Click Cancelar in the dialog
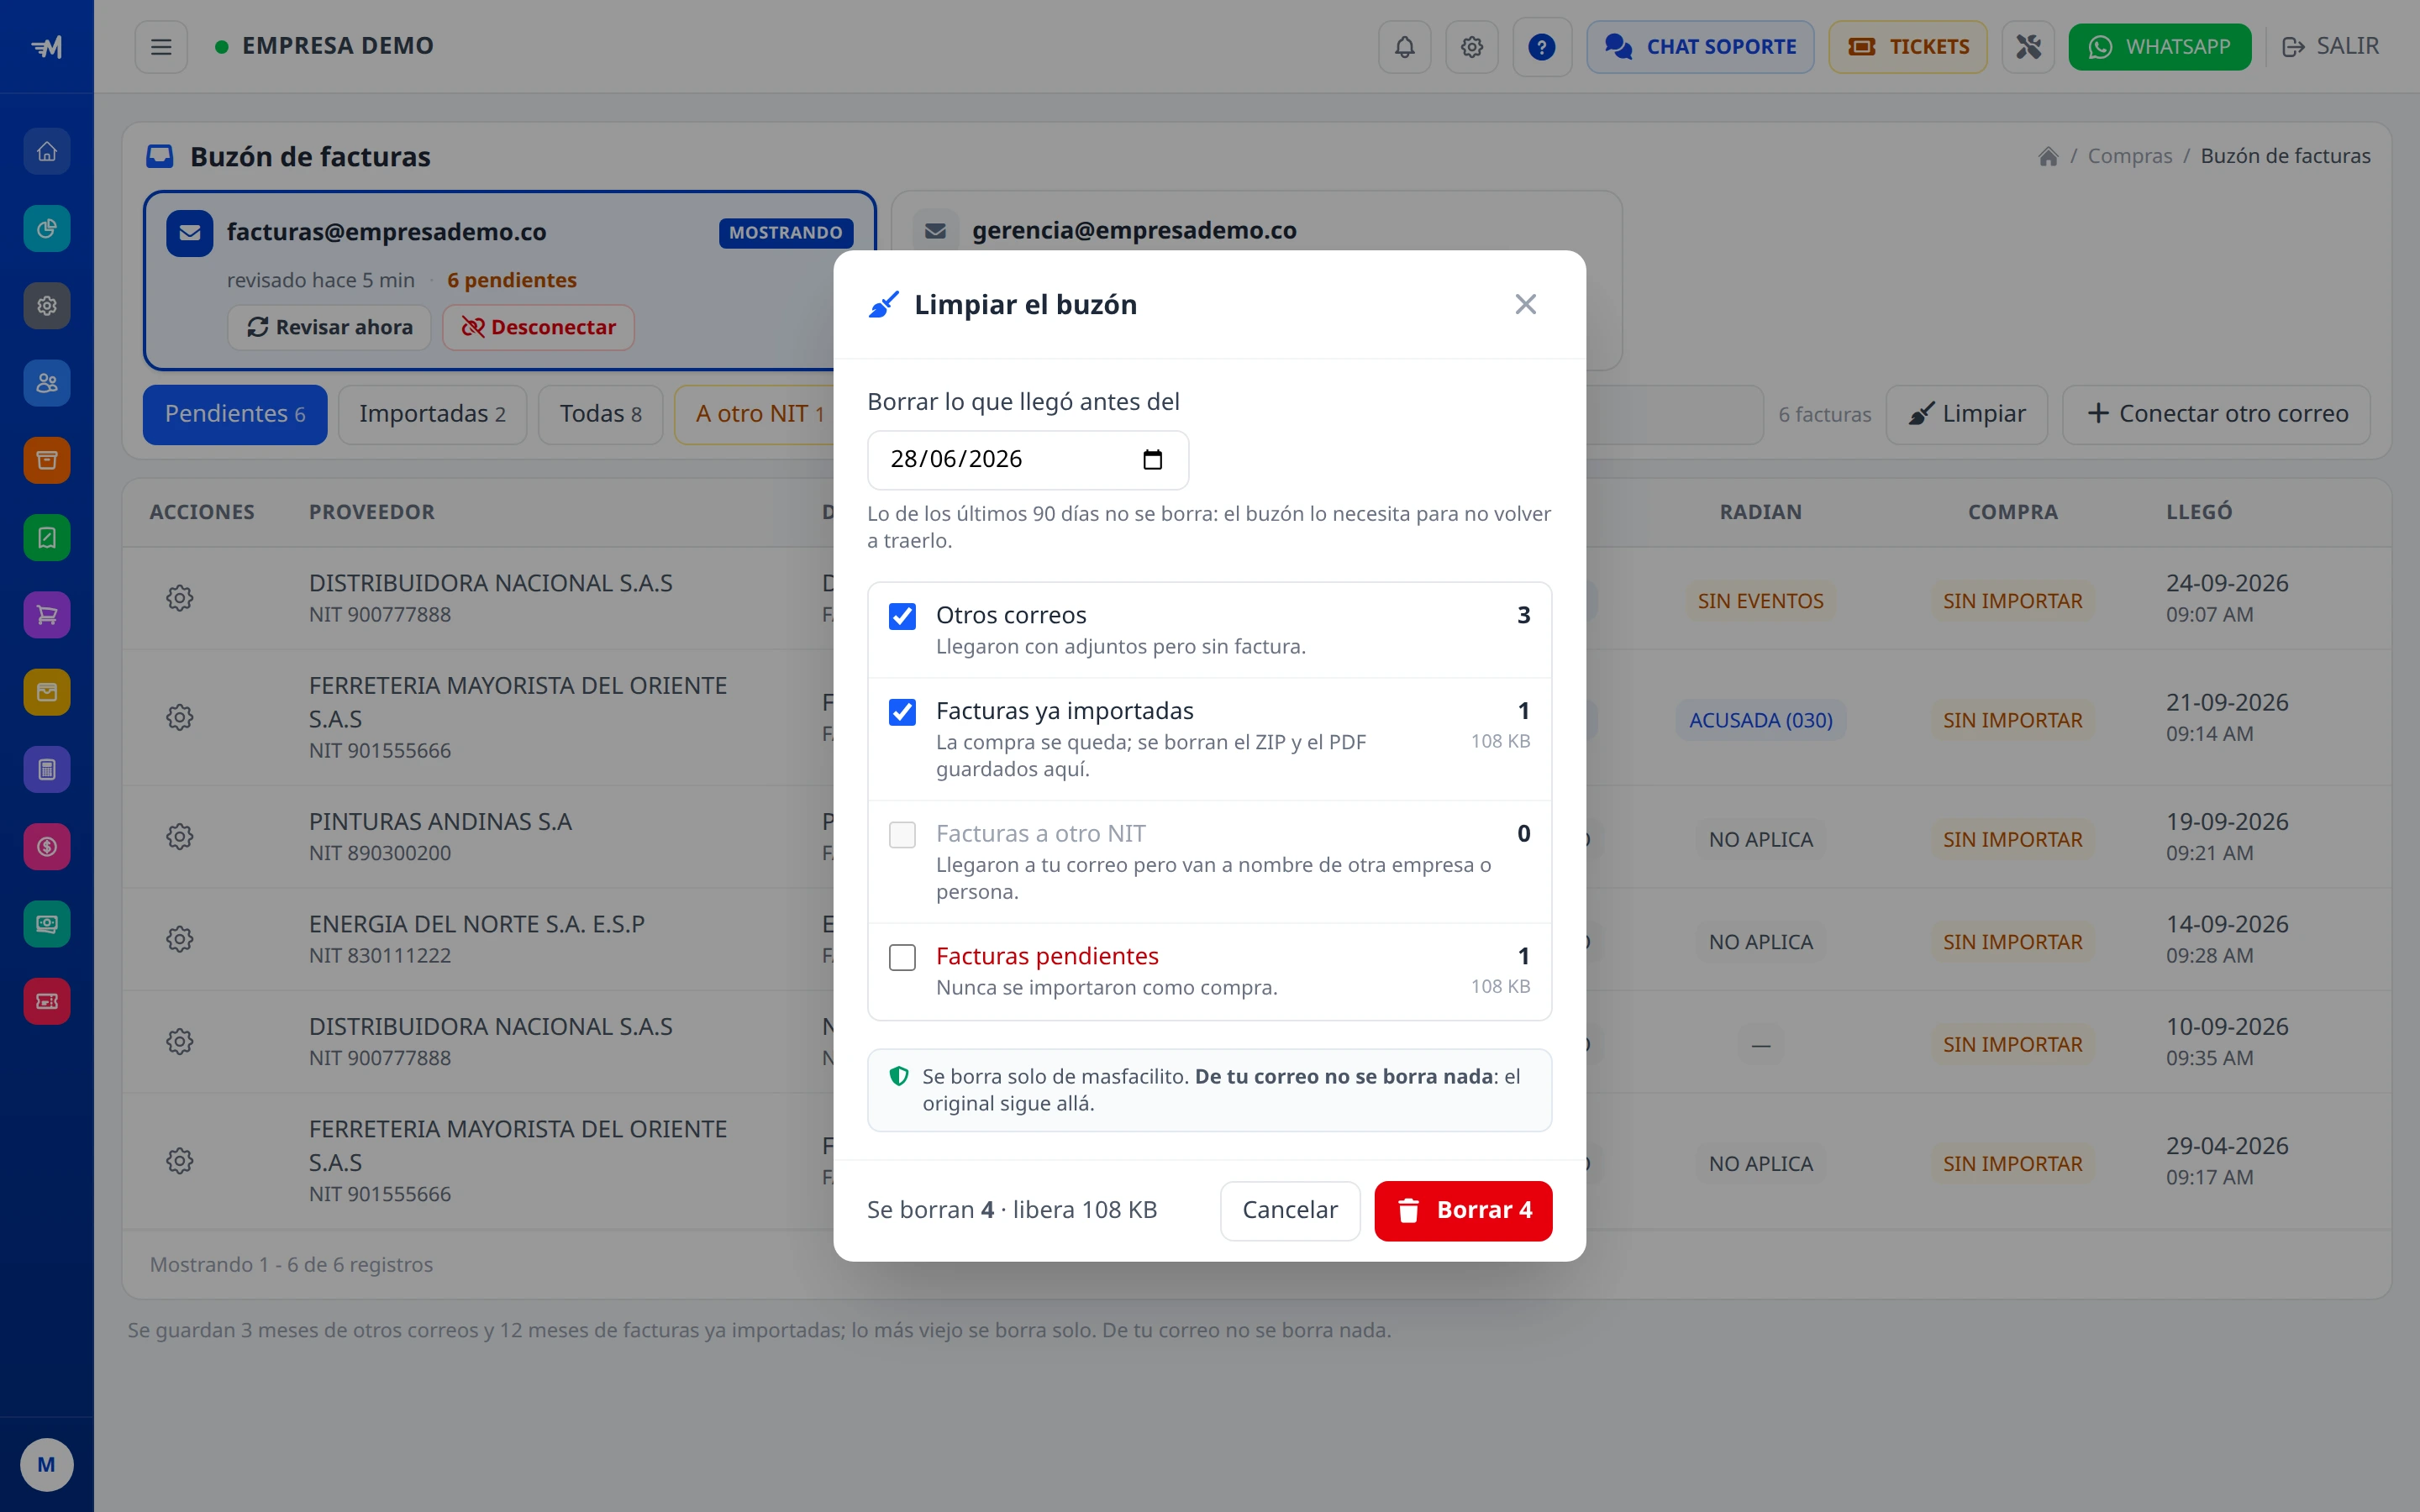2420x1512 pixels. pos(1289,1211)
